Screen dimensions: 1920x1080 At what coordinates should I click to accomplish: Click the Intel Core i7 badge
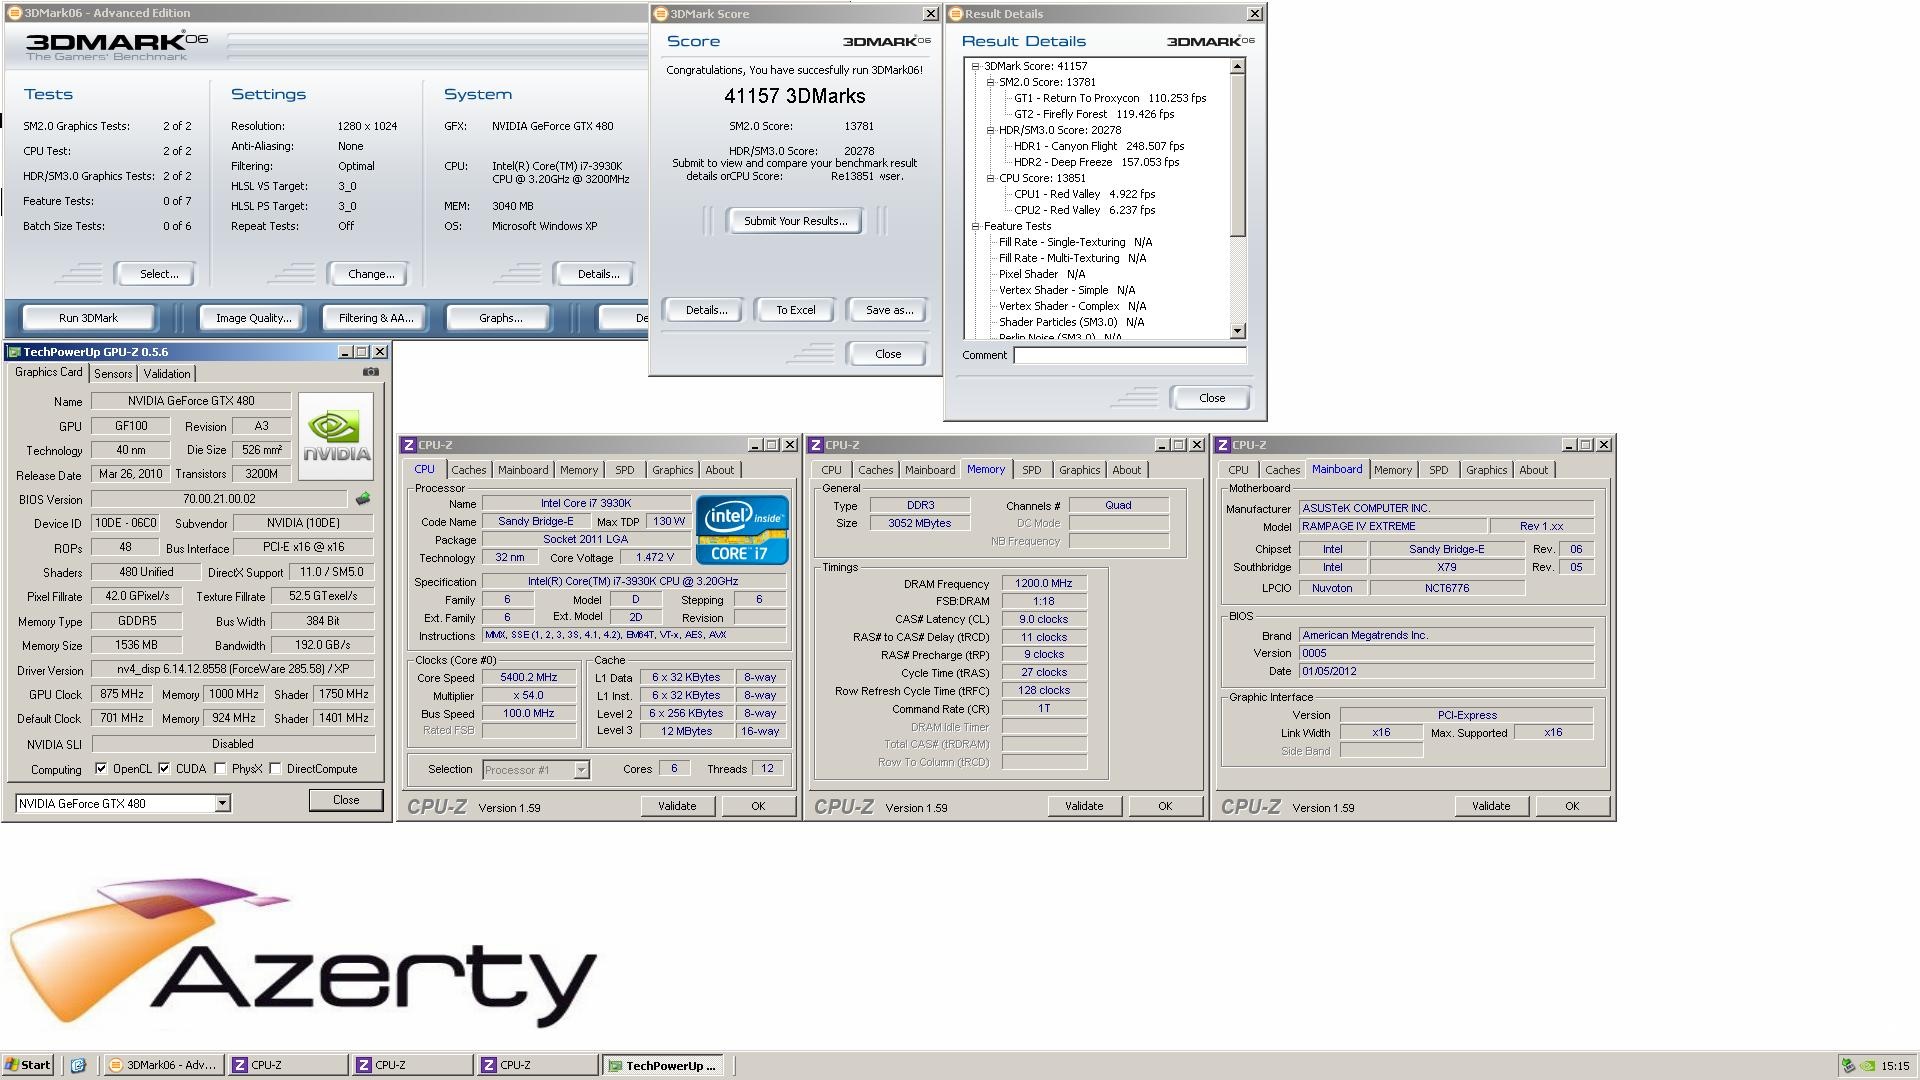(741, 530)
